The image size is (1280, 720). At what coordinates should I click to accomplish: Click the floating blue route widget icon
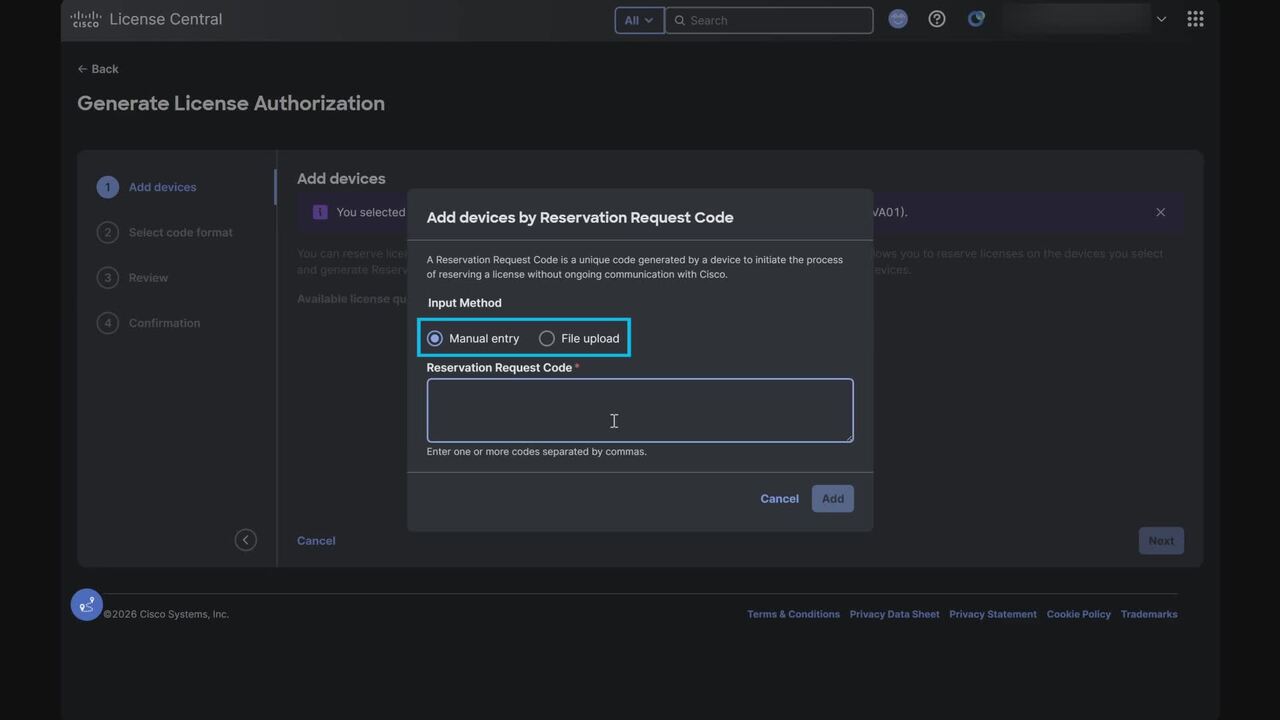point(87,604)
